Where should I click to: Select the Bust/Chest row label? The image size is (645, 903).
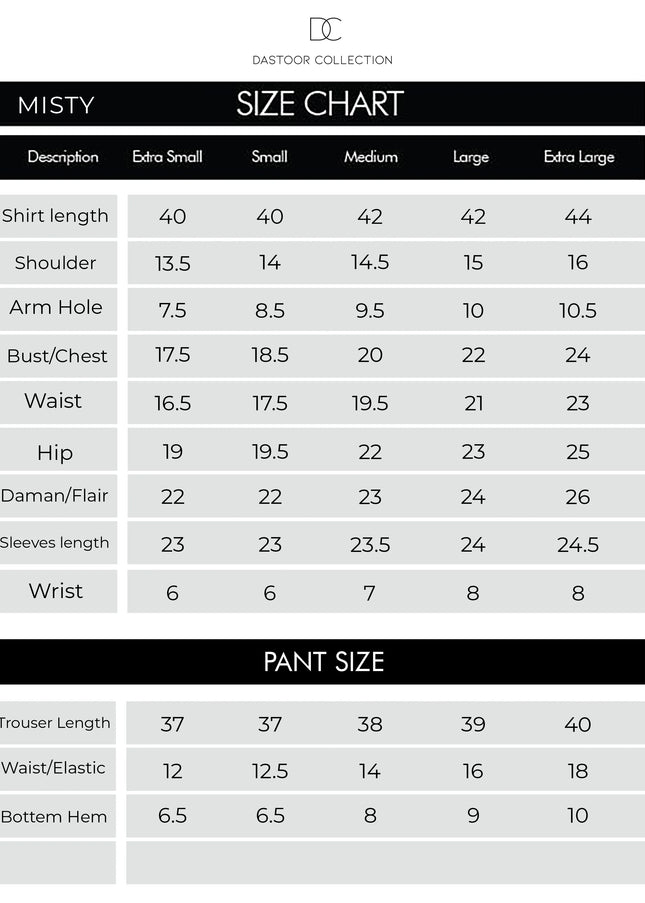[57, 356]
